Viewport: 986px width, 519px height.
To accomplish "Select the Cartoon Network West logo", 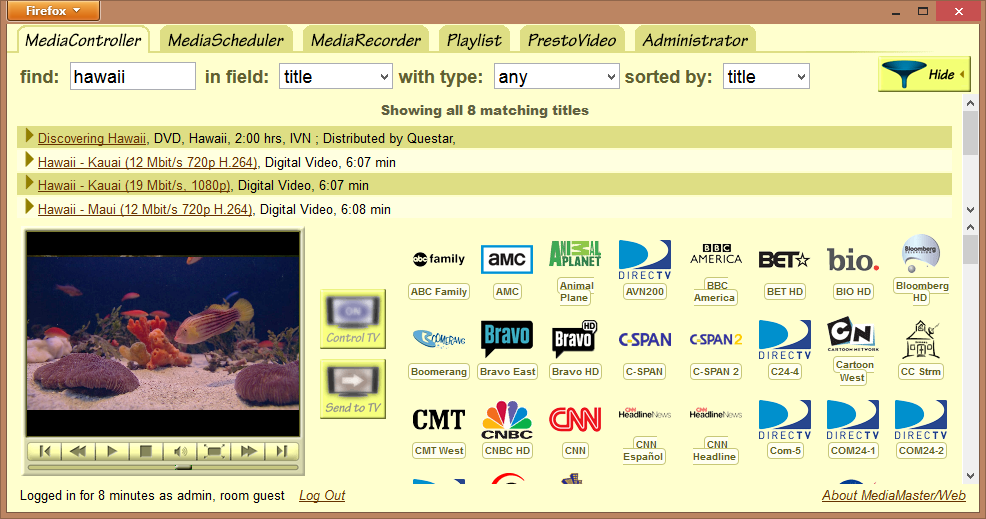I will tap(853, 334).
